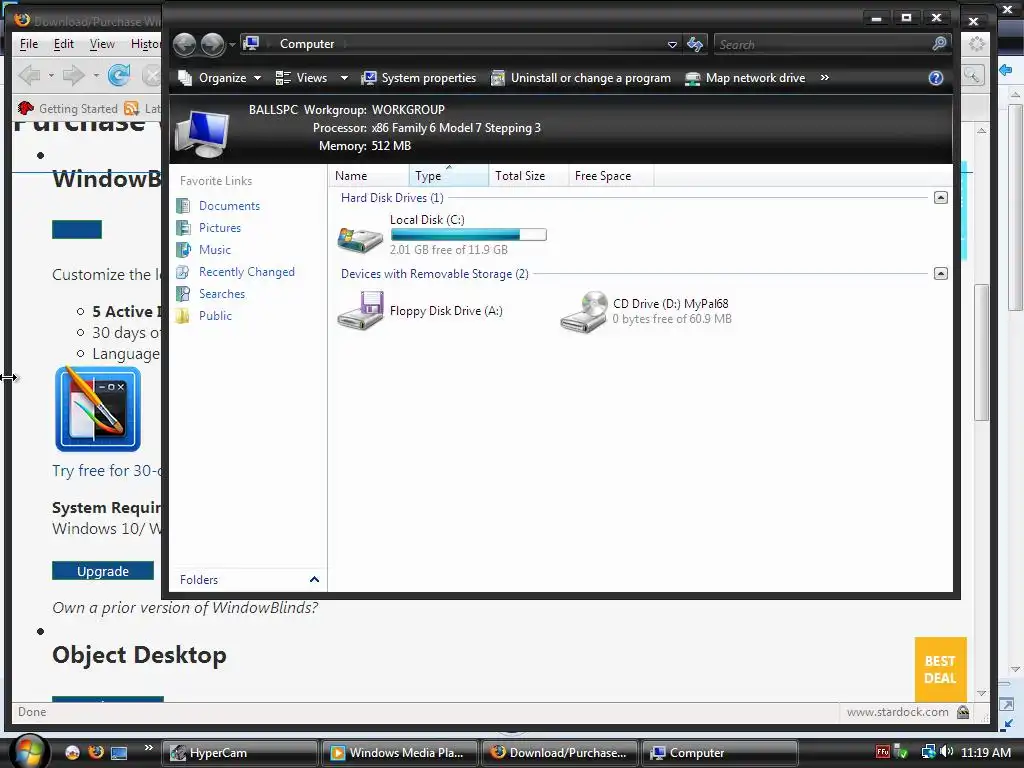Click Map network drive
Image resolution: width=1024 pixels, height=768 pixels.
745,78
